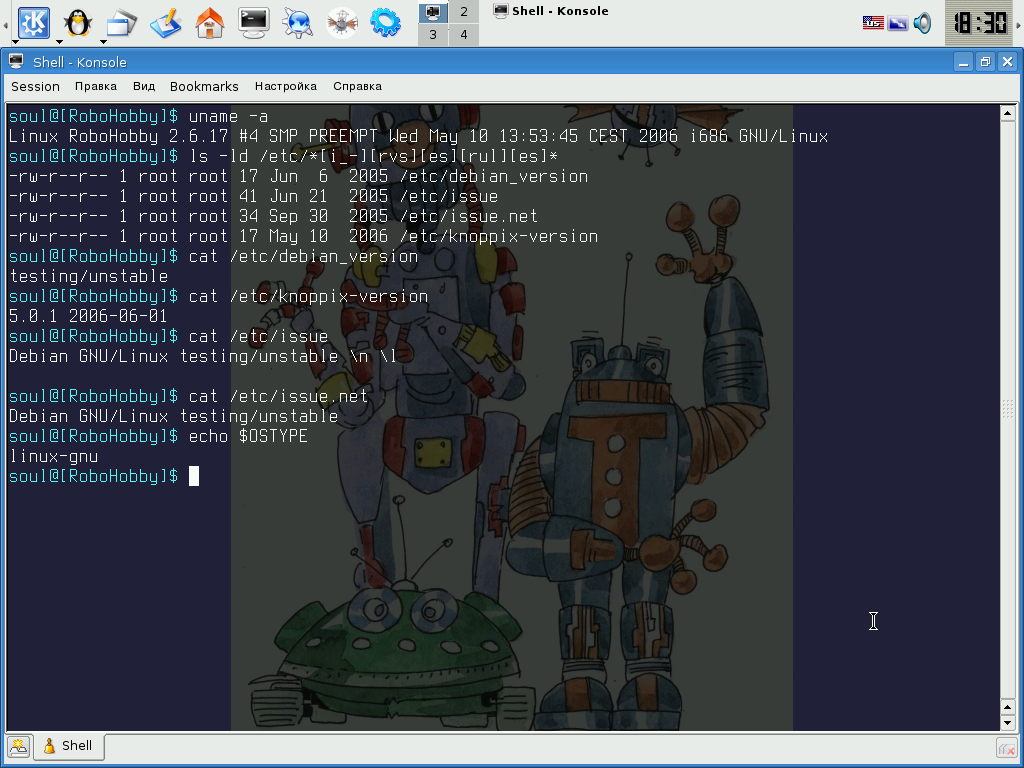
Task: Click the terminal scrollbar top up arrow
Action: (1007, 113)
